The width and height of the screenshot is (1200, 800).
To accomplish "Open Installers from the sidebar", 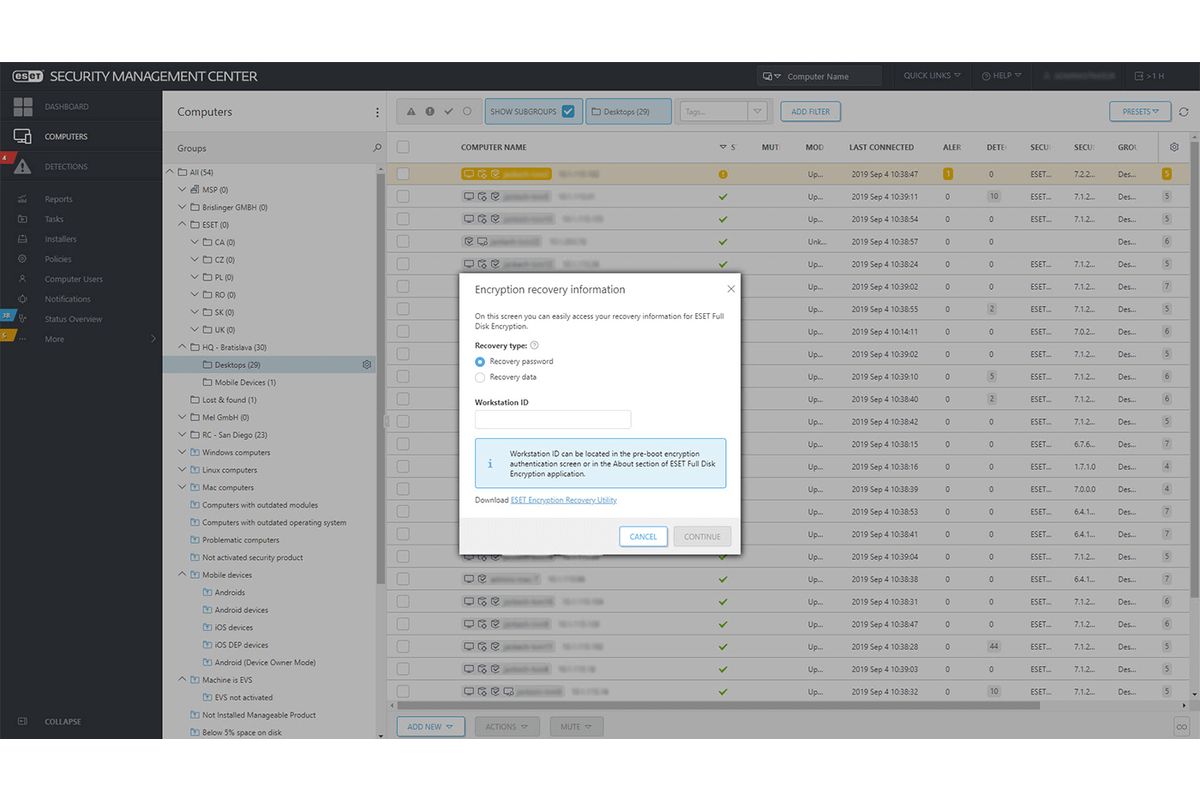I will [x=60, y=239].
